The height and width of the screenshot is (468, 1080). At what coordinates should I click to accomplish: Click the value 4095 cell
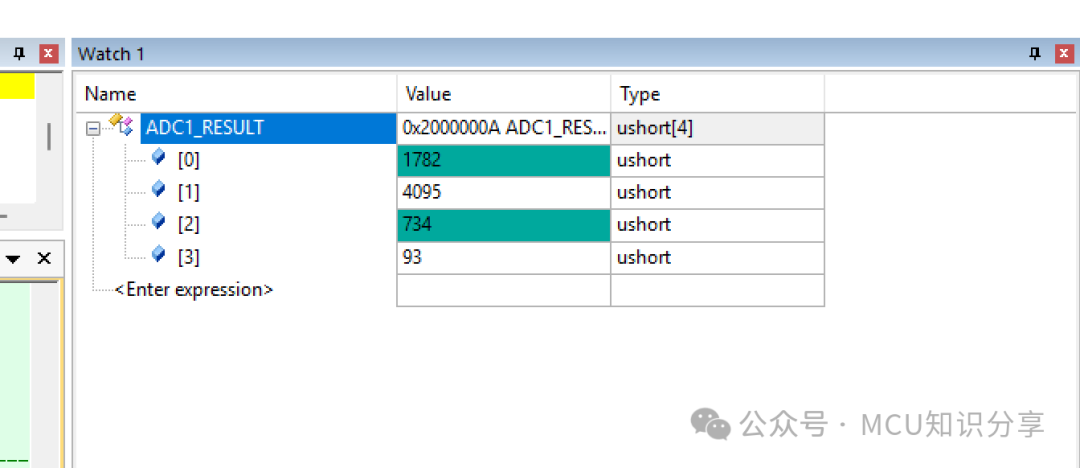pos(503,192)
